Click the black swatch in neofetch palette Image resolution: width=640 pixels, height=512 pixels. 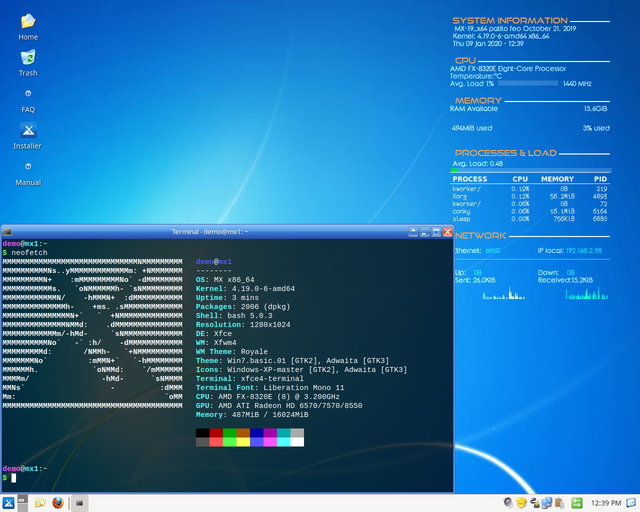tap(202, 433)
